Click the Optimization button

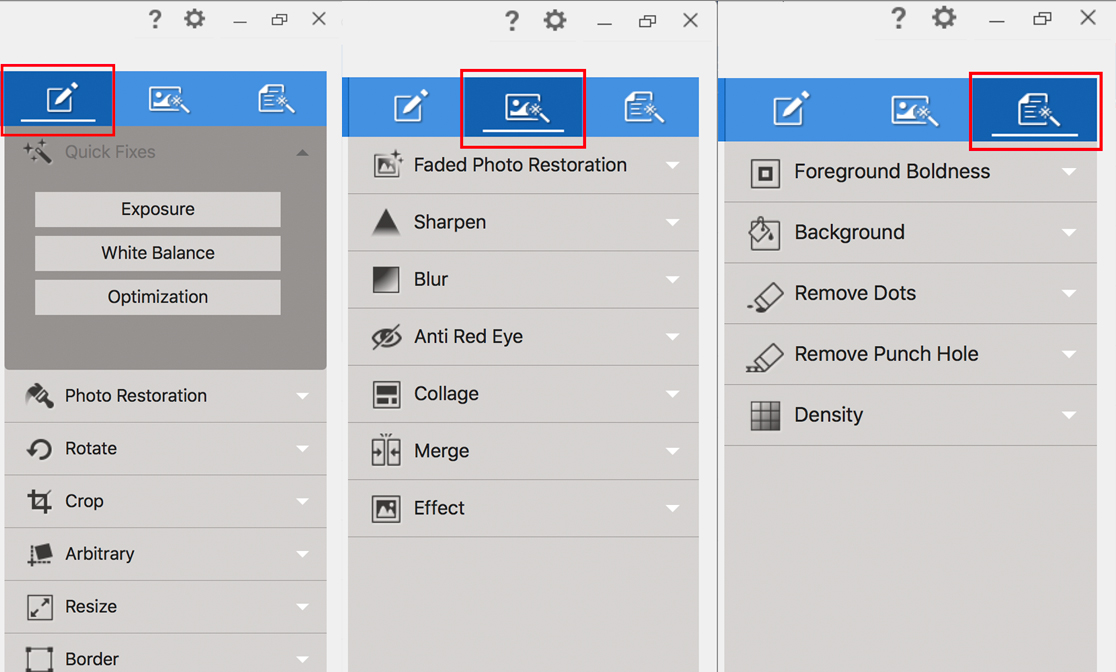tap(158, 297)
